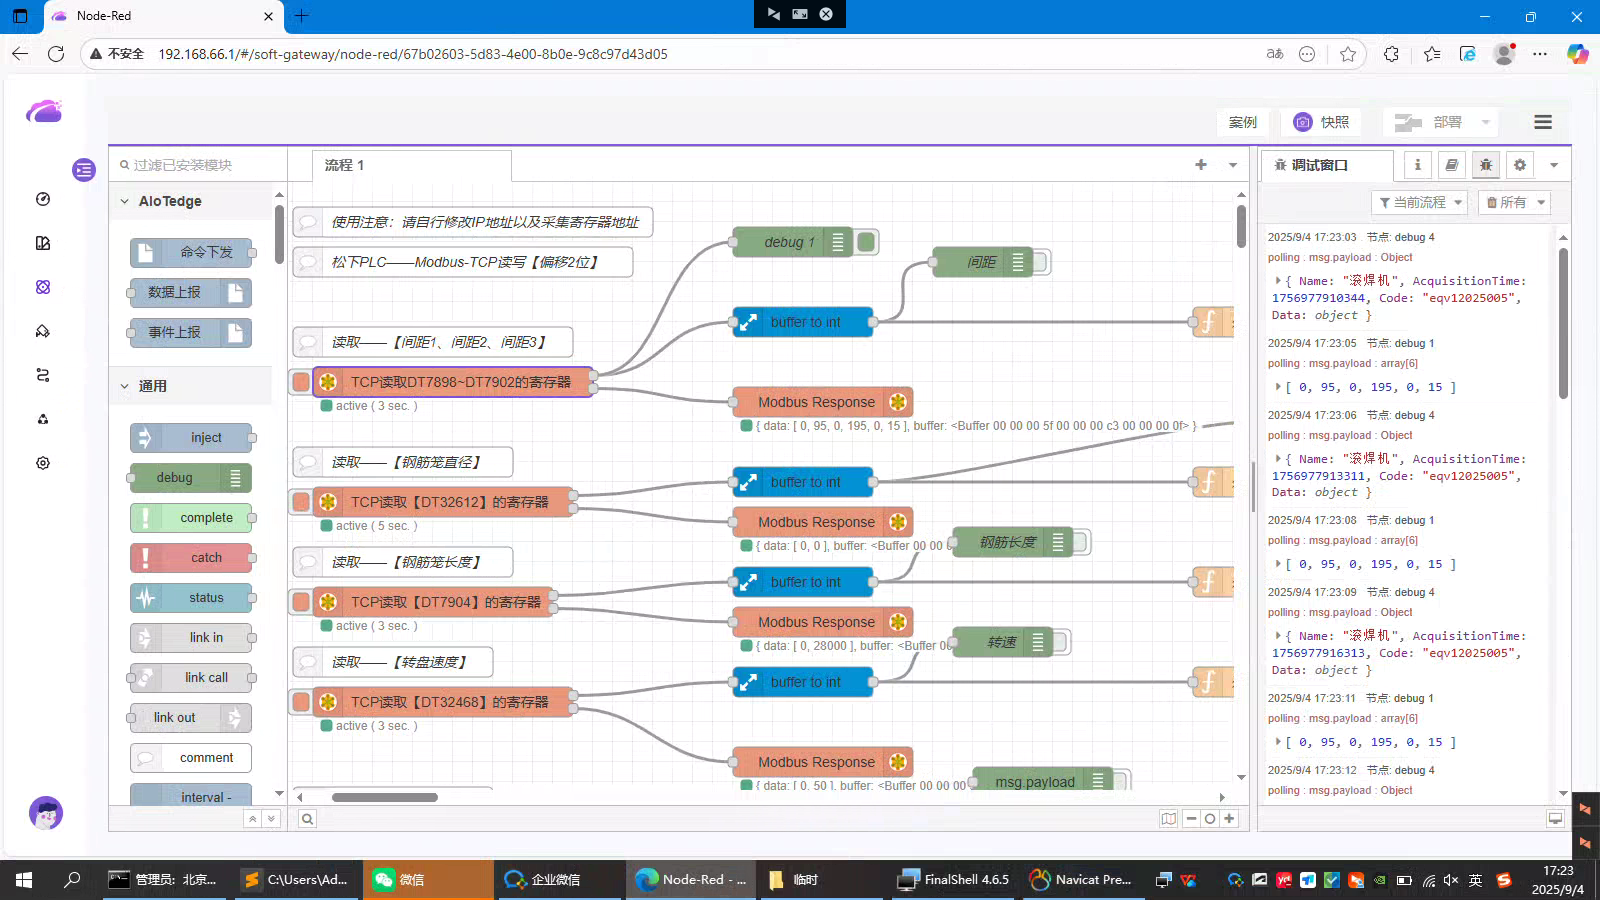Select the 命令下发 node in palette

(x=191, y=252)
